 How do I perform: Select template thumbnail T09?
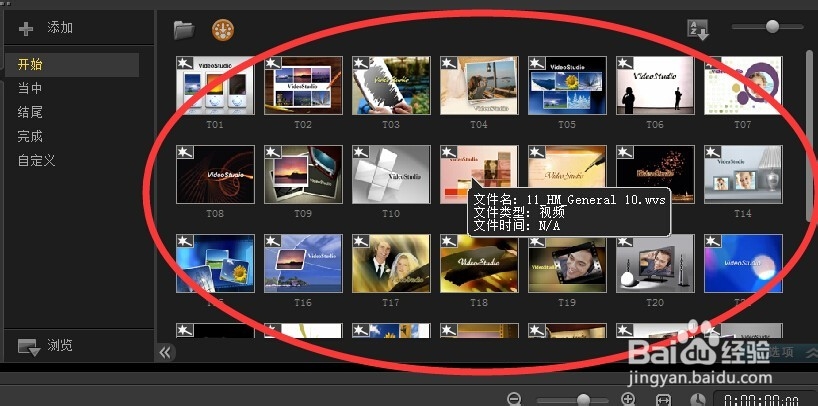coord(303,174)
